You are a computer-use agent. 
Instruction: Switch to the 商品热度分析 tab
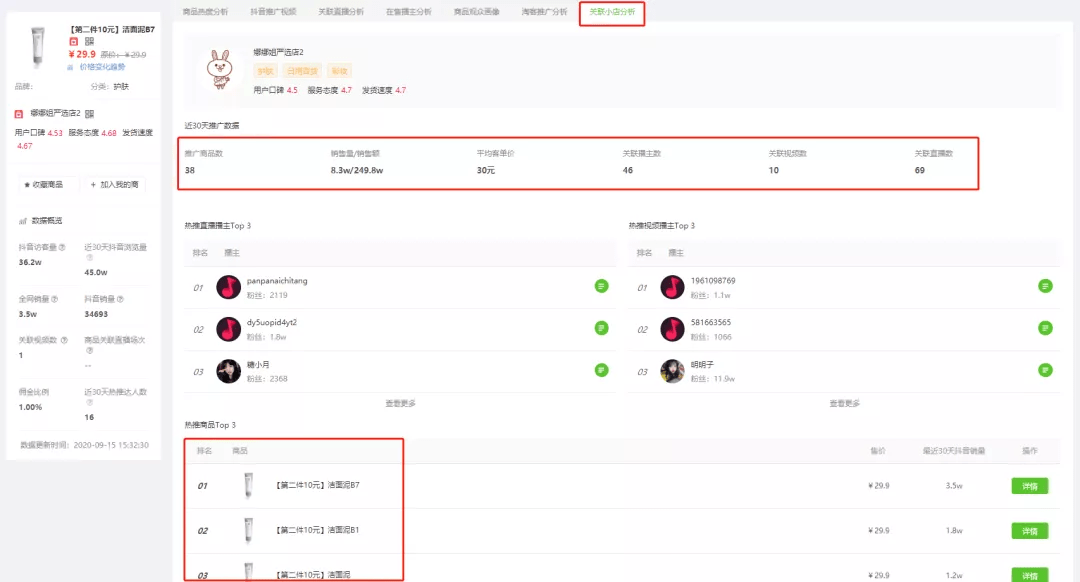[x=205, y=12]
